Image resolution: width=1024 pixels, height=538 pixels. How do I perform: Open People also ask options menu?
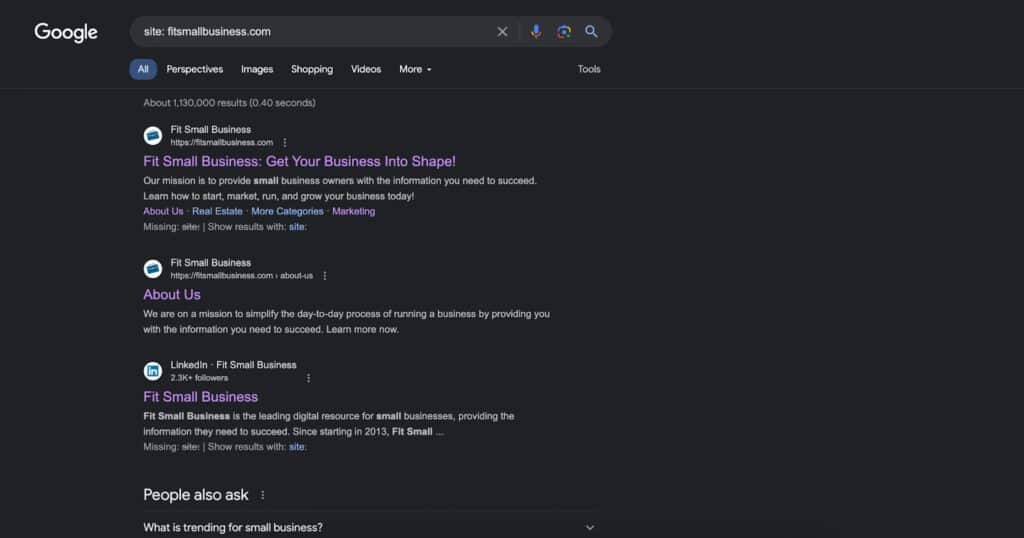coord(263,495)
